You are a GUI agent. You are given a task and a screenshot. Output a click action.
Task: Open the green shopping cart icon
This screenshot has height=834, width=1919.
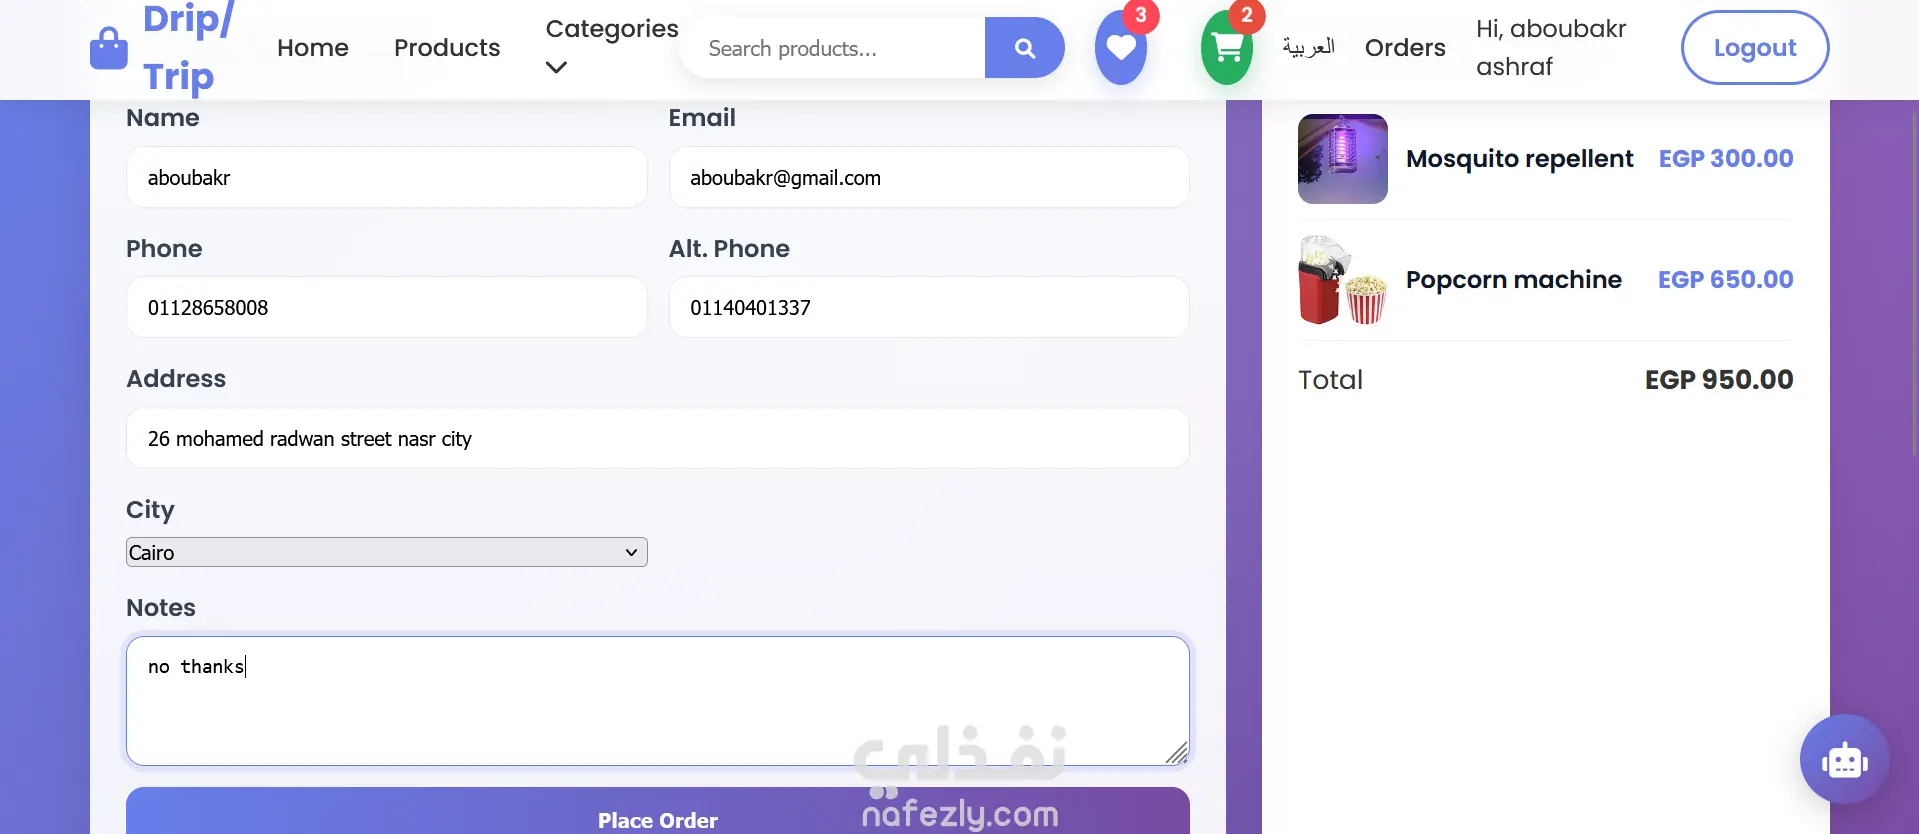coord(1226,48)
